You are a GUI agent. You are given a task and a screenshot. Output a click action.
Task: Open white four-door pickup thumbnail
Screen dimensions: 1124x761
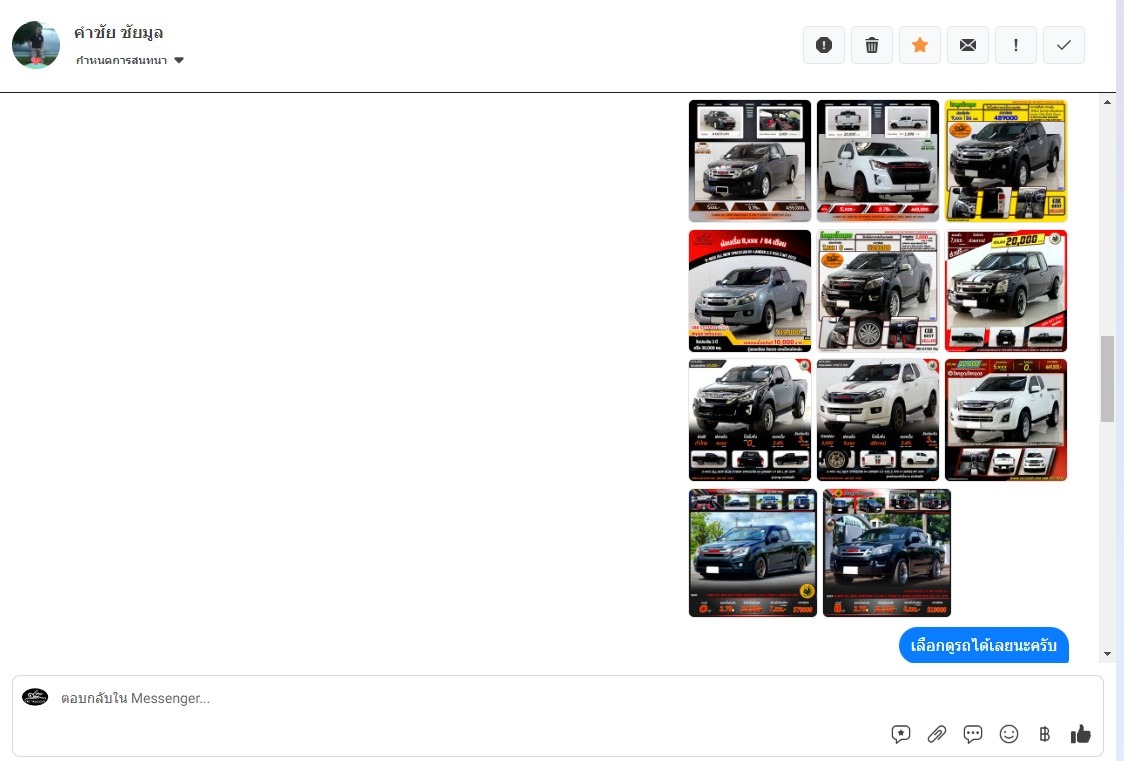click(x=1006, y=420)
